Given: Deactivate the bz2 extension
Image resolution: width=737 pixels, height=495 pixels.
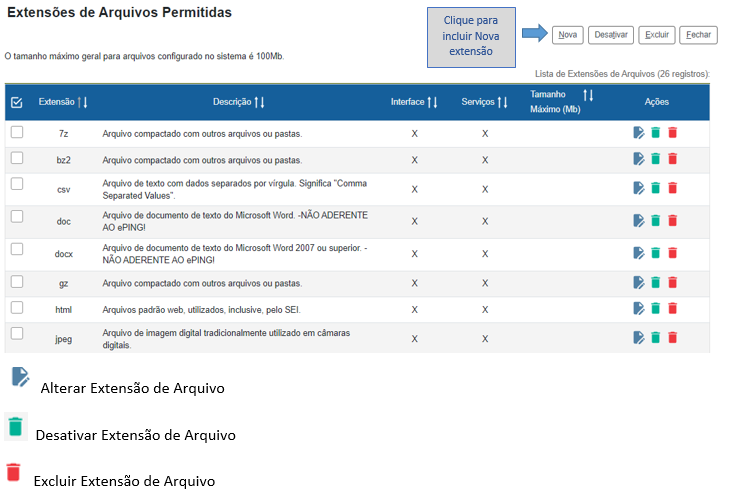Looking at the screenshot, I should 656,159.
